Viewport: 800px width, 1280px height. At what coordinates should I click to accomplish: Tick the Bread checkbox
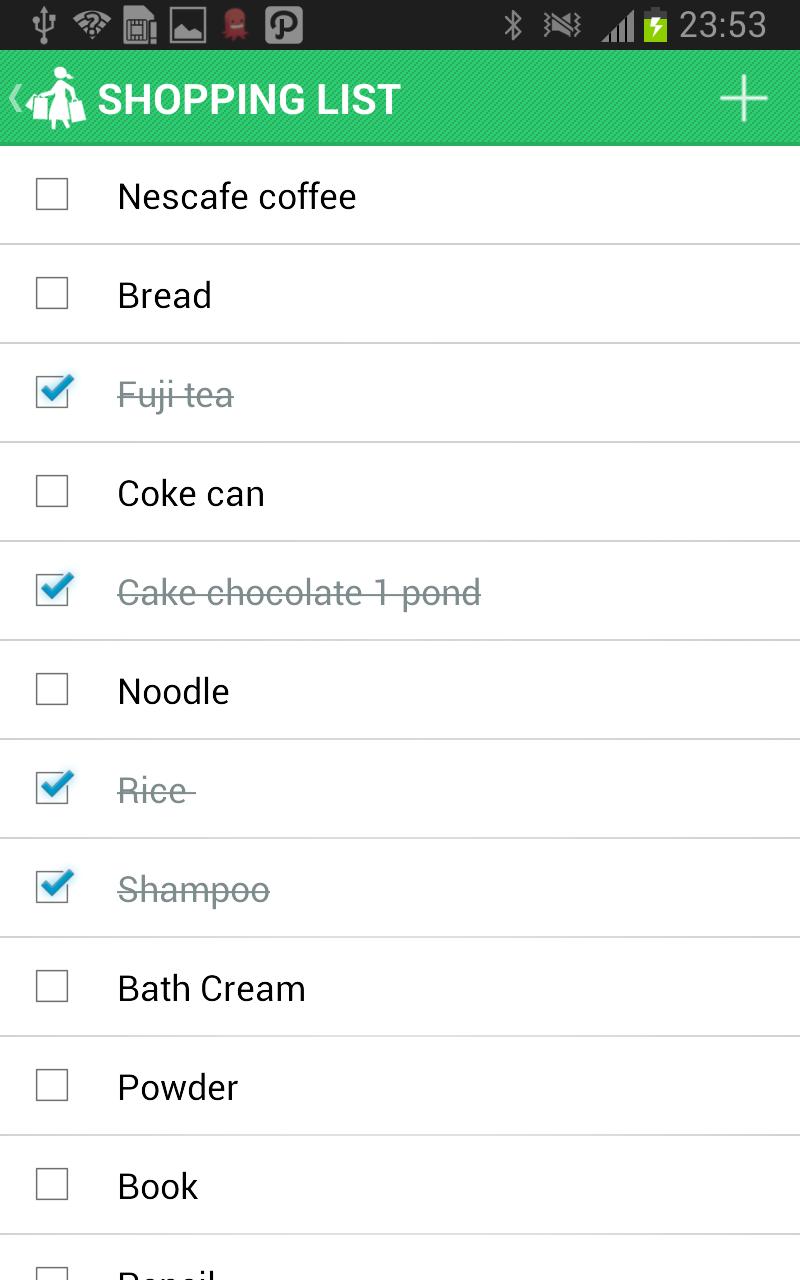(52, 293)
